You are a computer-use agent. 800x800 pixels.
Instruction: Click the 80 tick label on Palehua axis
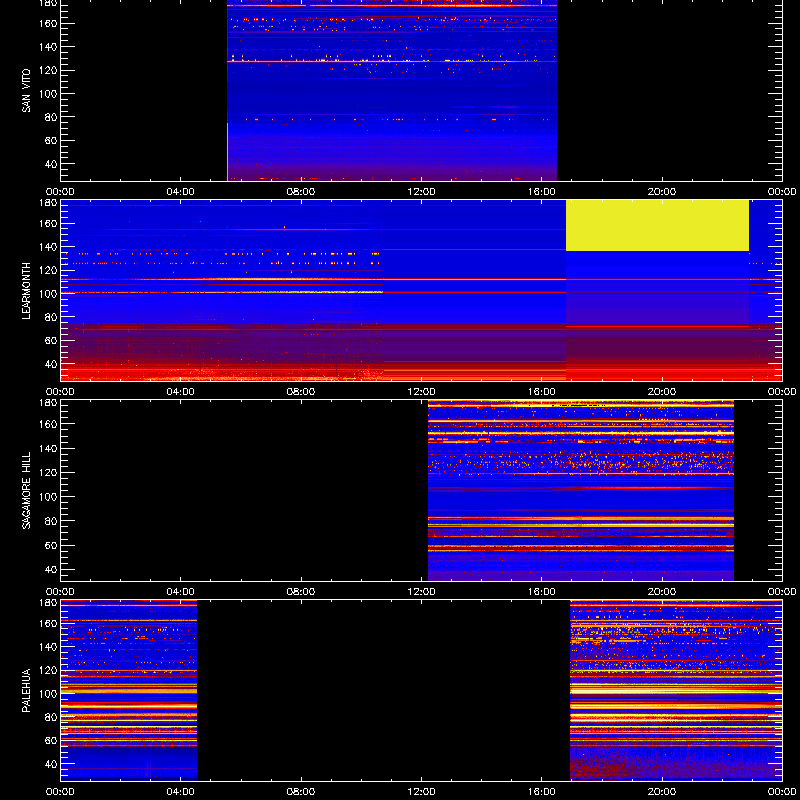51,717
